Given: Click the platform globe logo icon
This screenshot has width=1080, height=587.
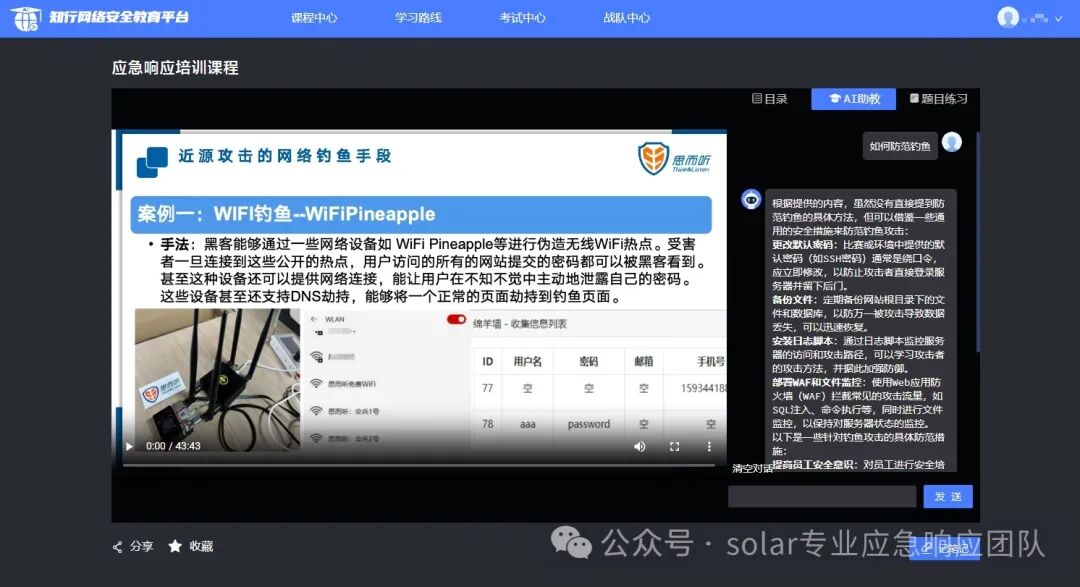Looking at the screenshot, I should pos(26,18).
